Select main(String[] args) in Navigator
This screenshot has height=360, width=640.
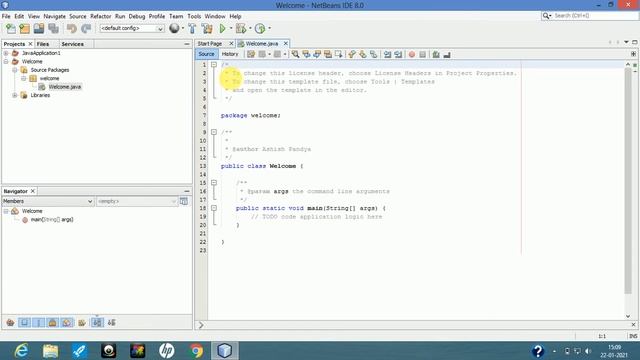click(x=52, y=220)
